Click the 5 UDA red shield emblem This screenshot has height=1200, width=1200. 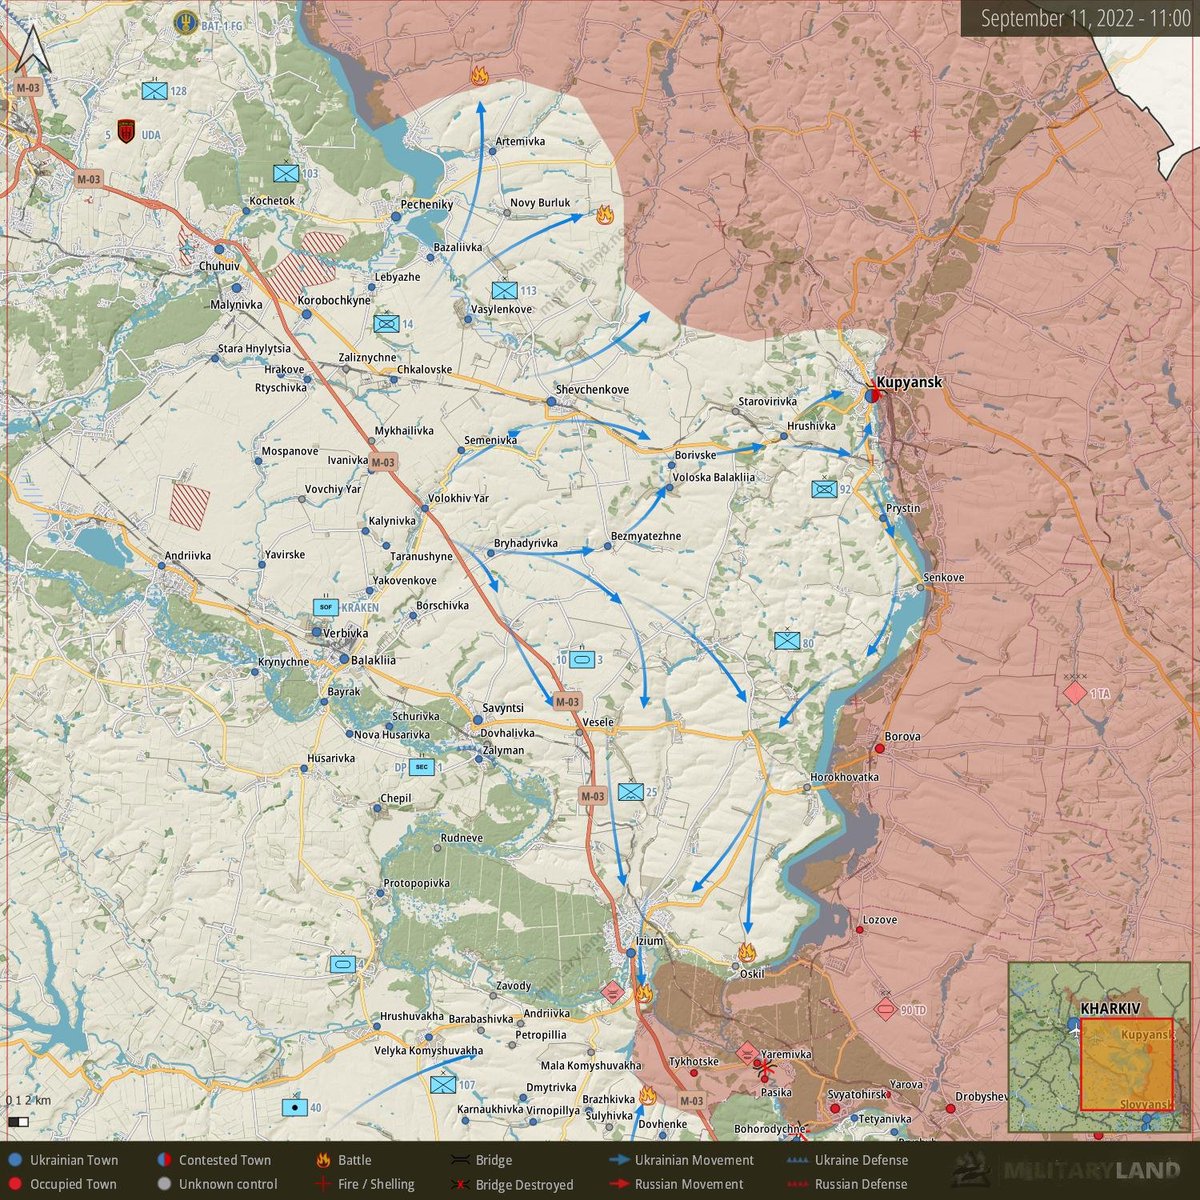[125, 131]
